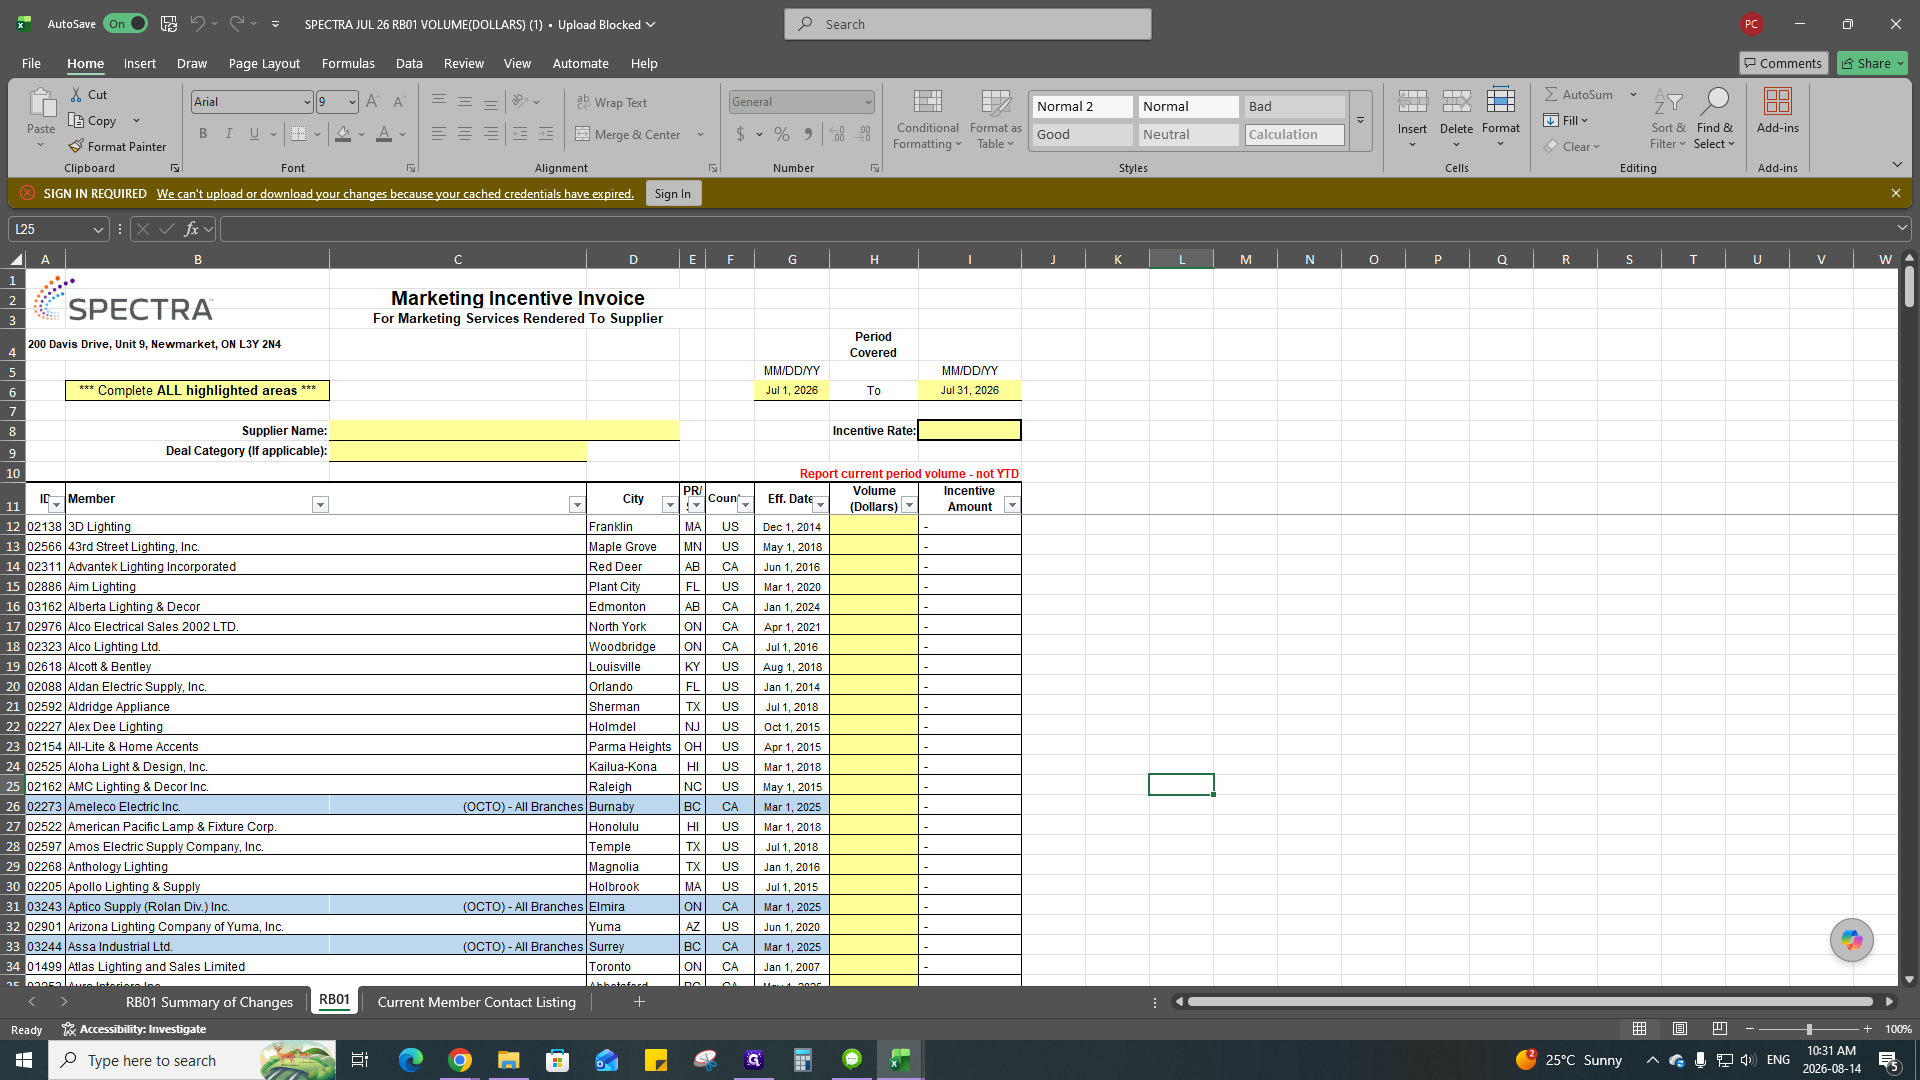Click the Percent Style icon
This screenshot has width=1920, height=1080.
pyautogui.click(x=782, y=134)
